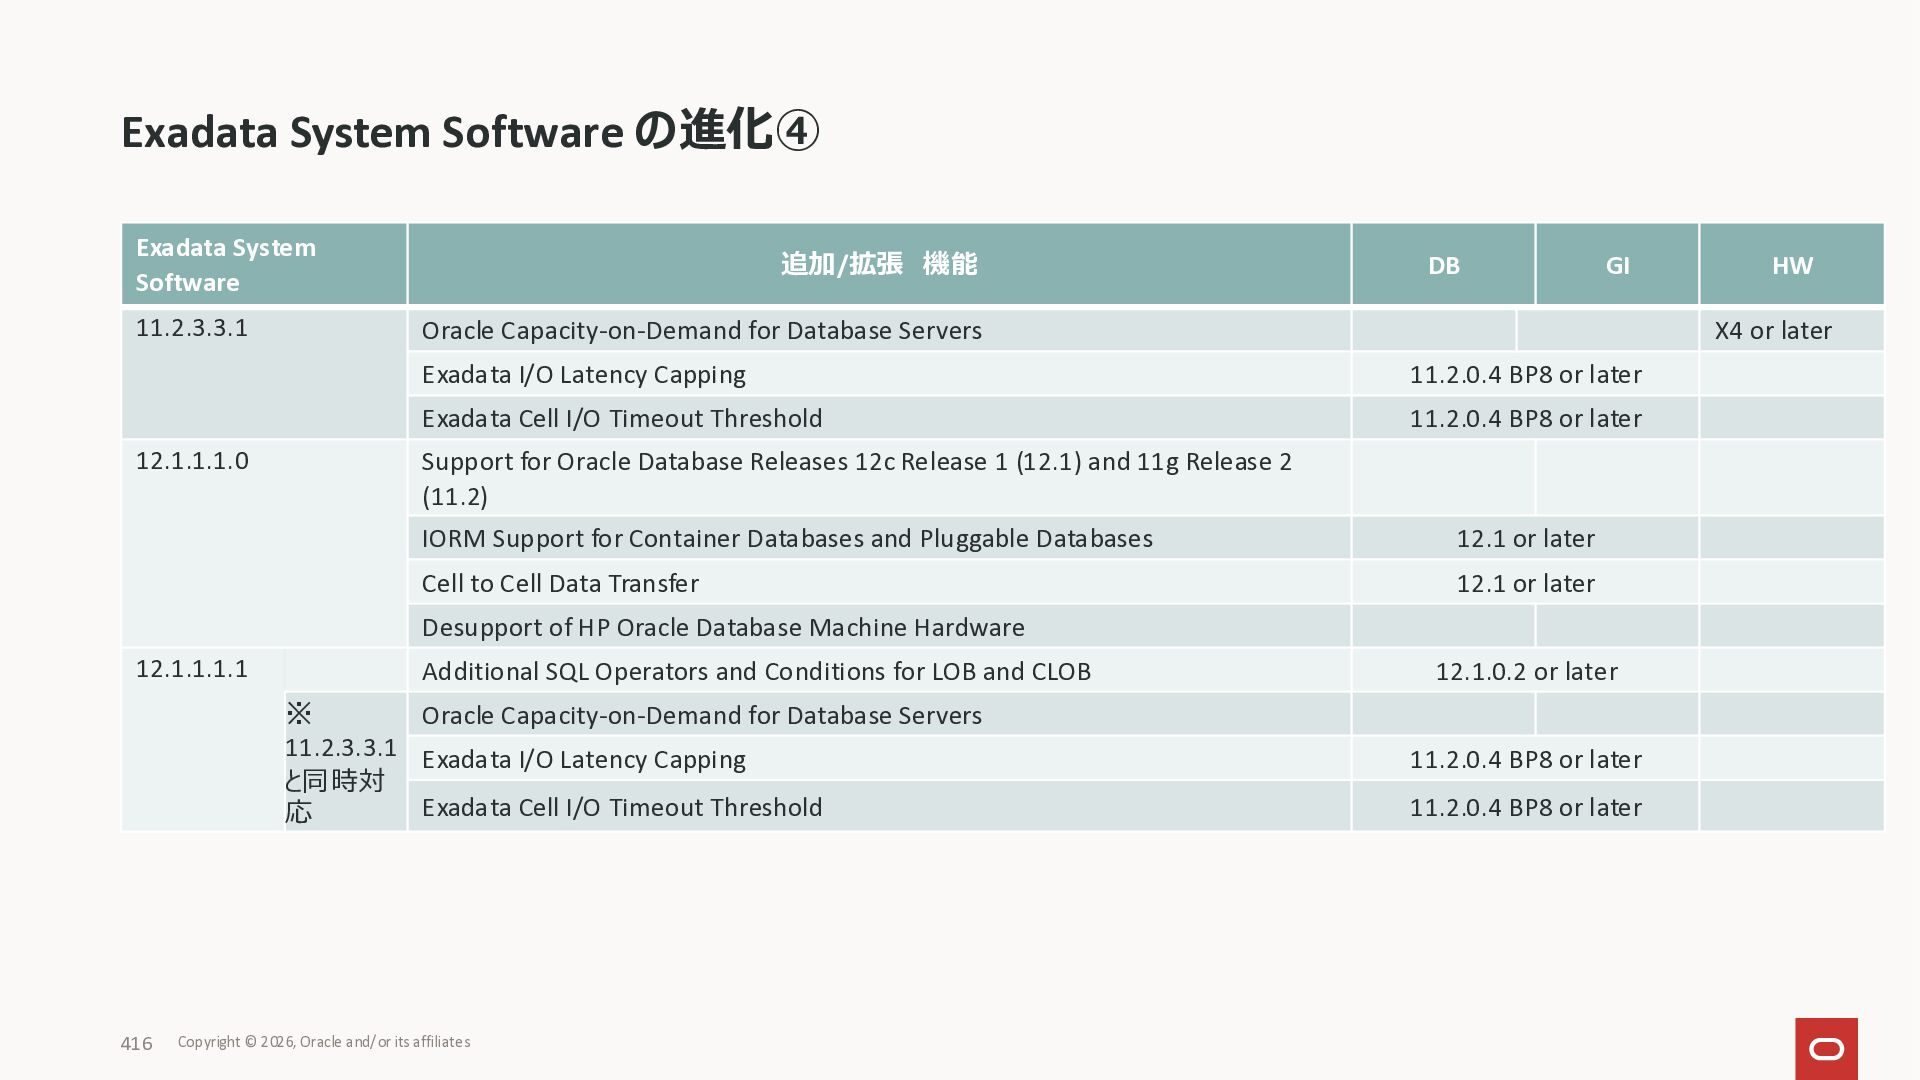Click the ※11.2.3.3.1と同時対応 note cell
Viewport: 1920px width, 1080px height.
tap(343, 763)
